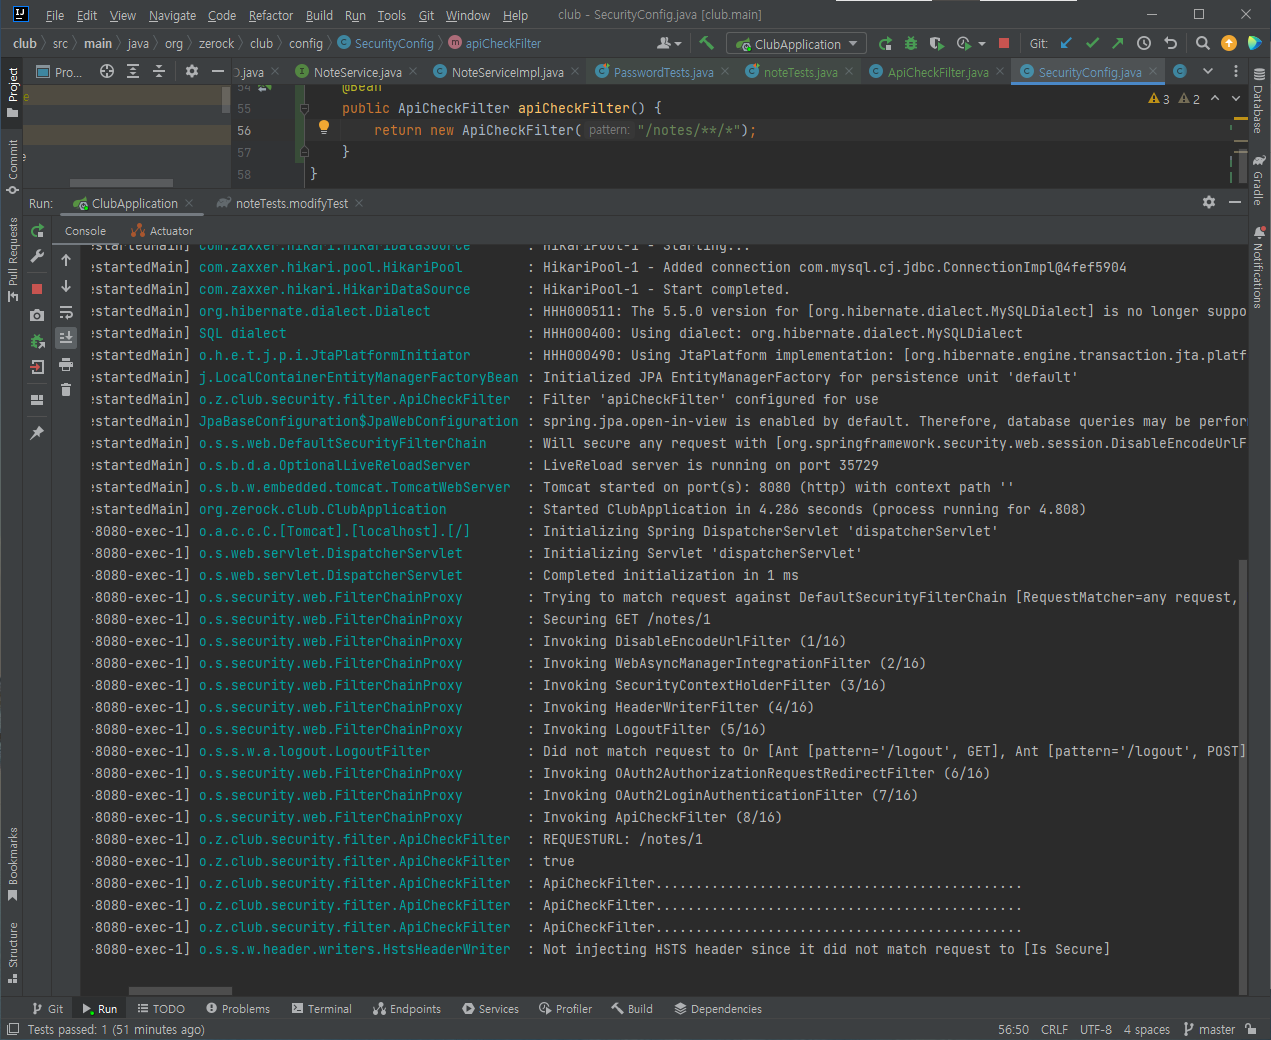Open the TODO tool window

[161, 1009]
